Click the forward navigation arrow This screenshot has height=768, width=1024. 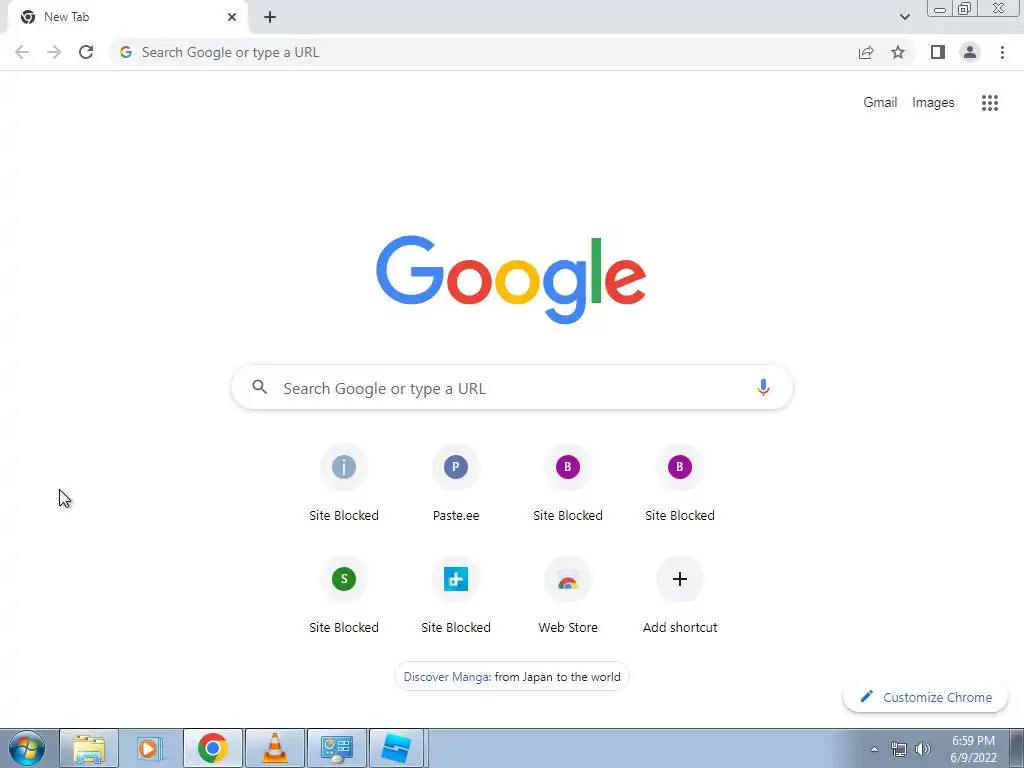coord(54,52)
